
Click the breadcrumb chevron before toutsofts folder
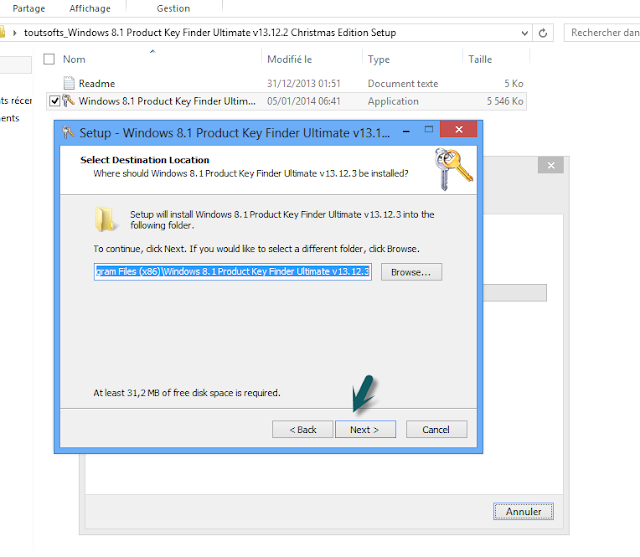pos(15,33)
